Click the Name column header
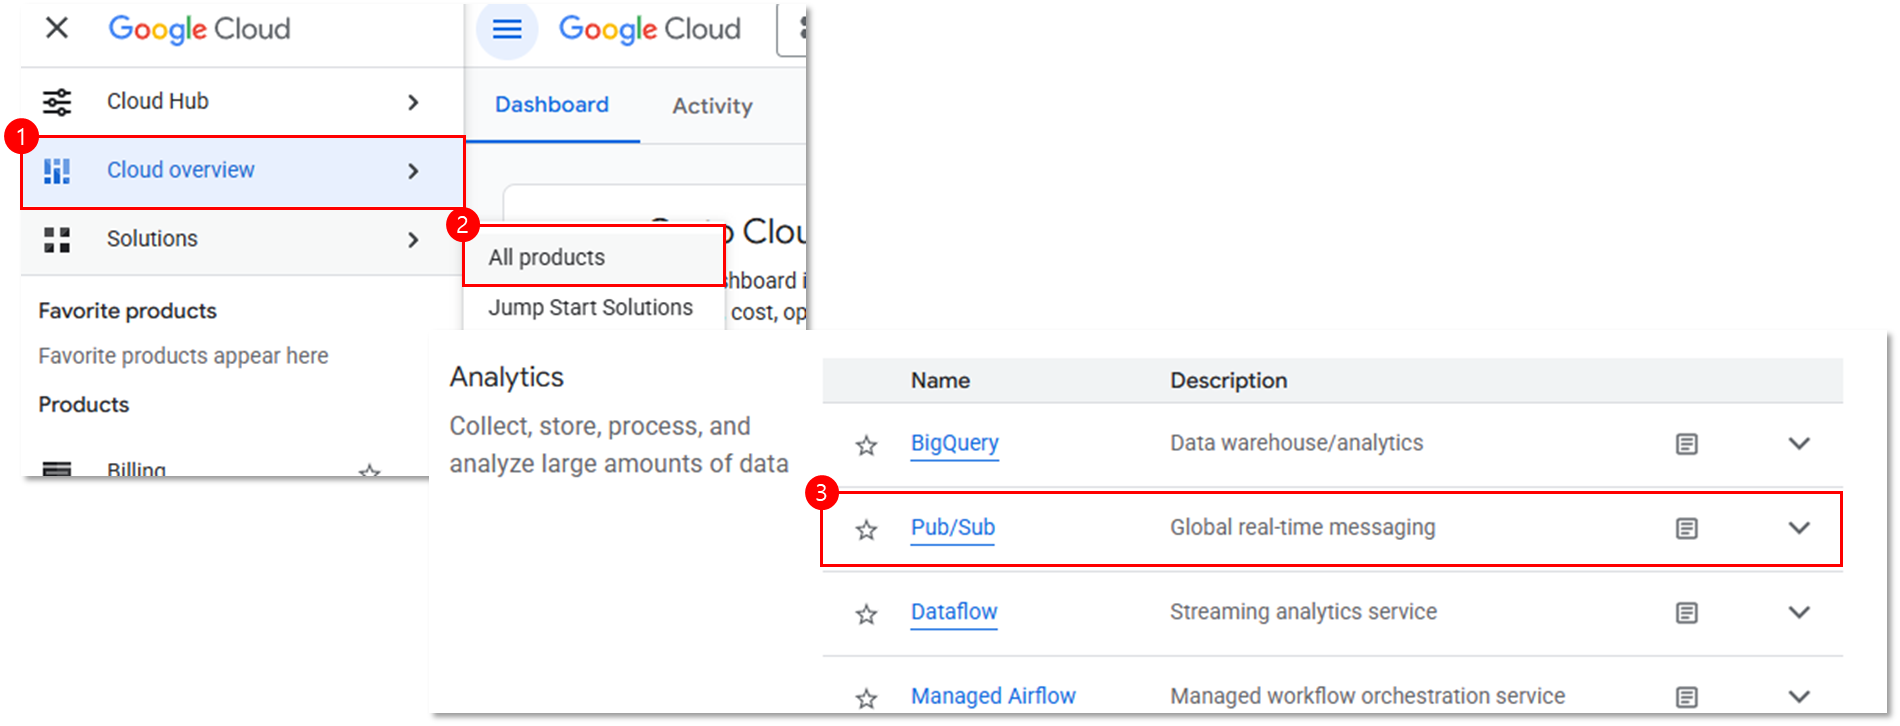Viewport: 1900px width, 726px height. point(940,380)
